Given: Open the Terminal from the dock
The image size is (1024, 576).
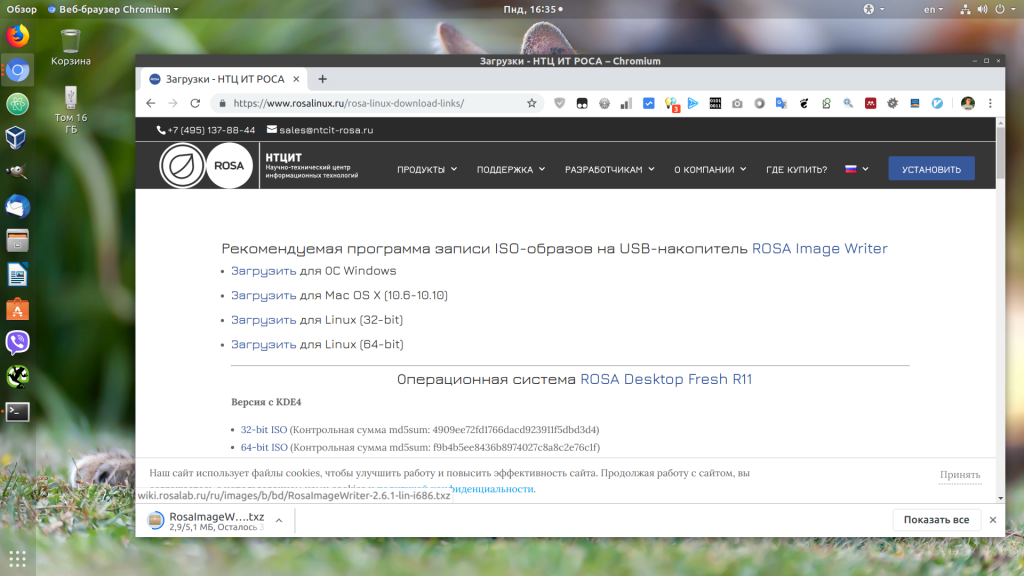Looking at the screenshot, I should pos(17,411).
